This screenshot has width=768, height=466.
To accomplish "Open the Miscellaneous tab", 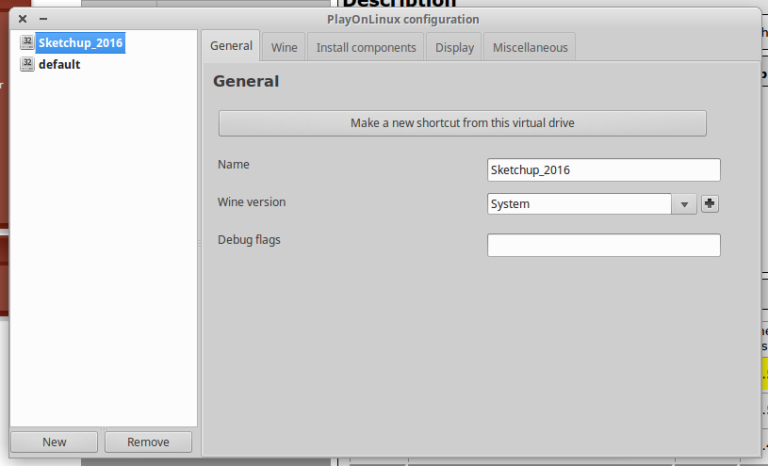I will [530, 48].
